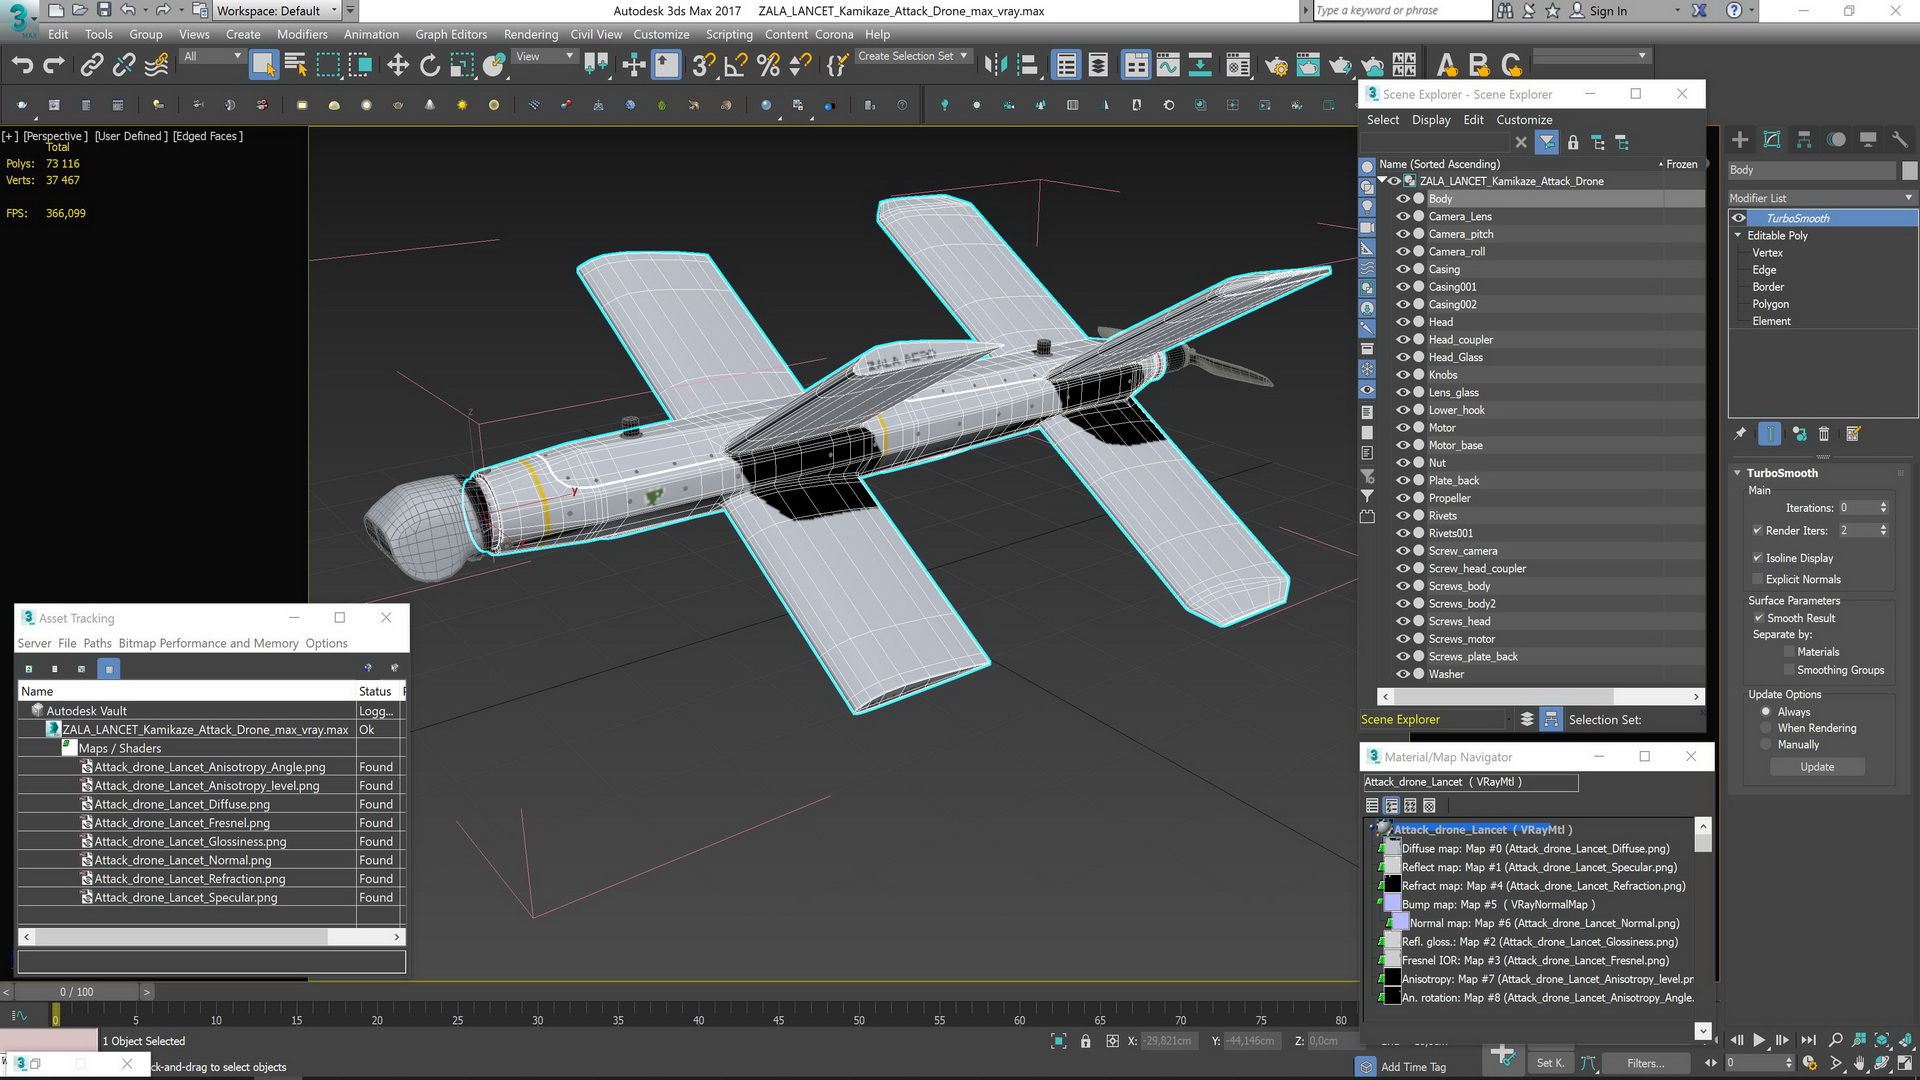Image resolution: width=1920 pixels, height=1080 pixels.
Task: Click the Remove modifier trash icon
Action: 1824,434
